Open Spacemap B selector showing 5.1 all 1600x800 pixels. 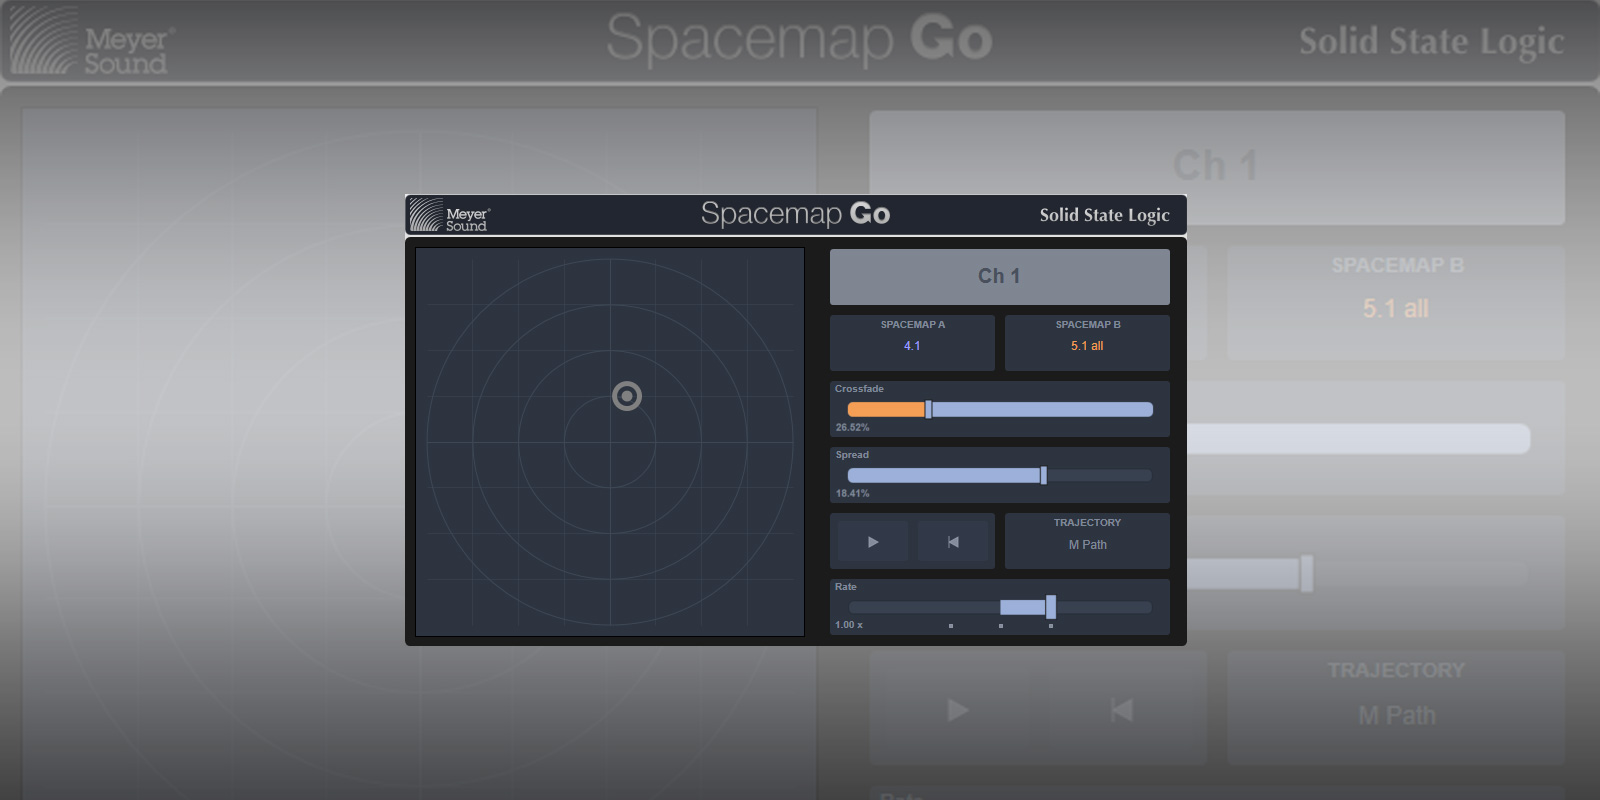[x=1087, y=343]
